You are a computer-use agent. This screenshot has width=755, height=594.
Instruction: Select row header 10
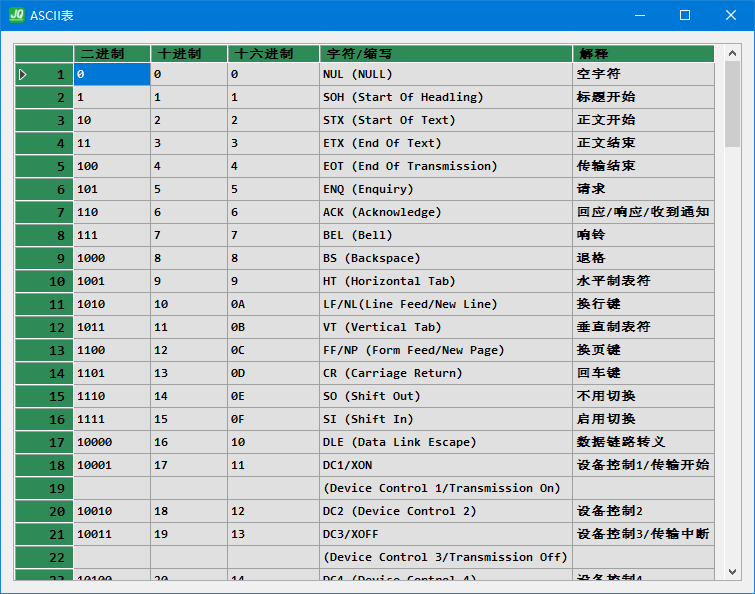tap(44, 281)
